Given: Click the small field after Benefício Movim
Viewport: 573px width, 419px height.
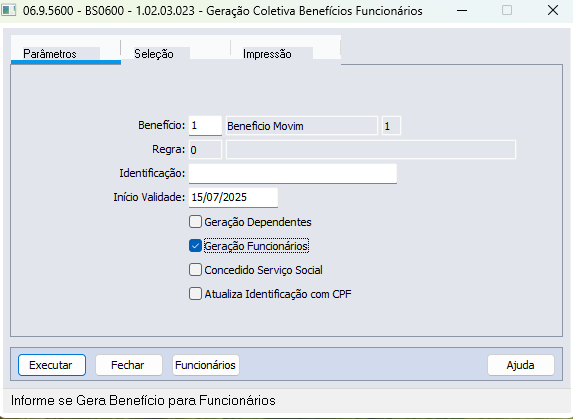Looking at the screenshot, I should coord(391,126).
